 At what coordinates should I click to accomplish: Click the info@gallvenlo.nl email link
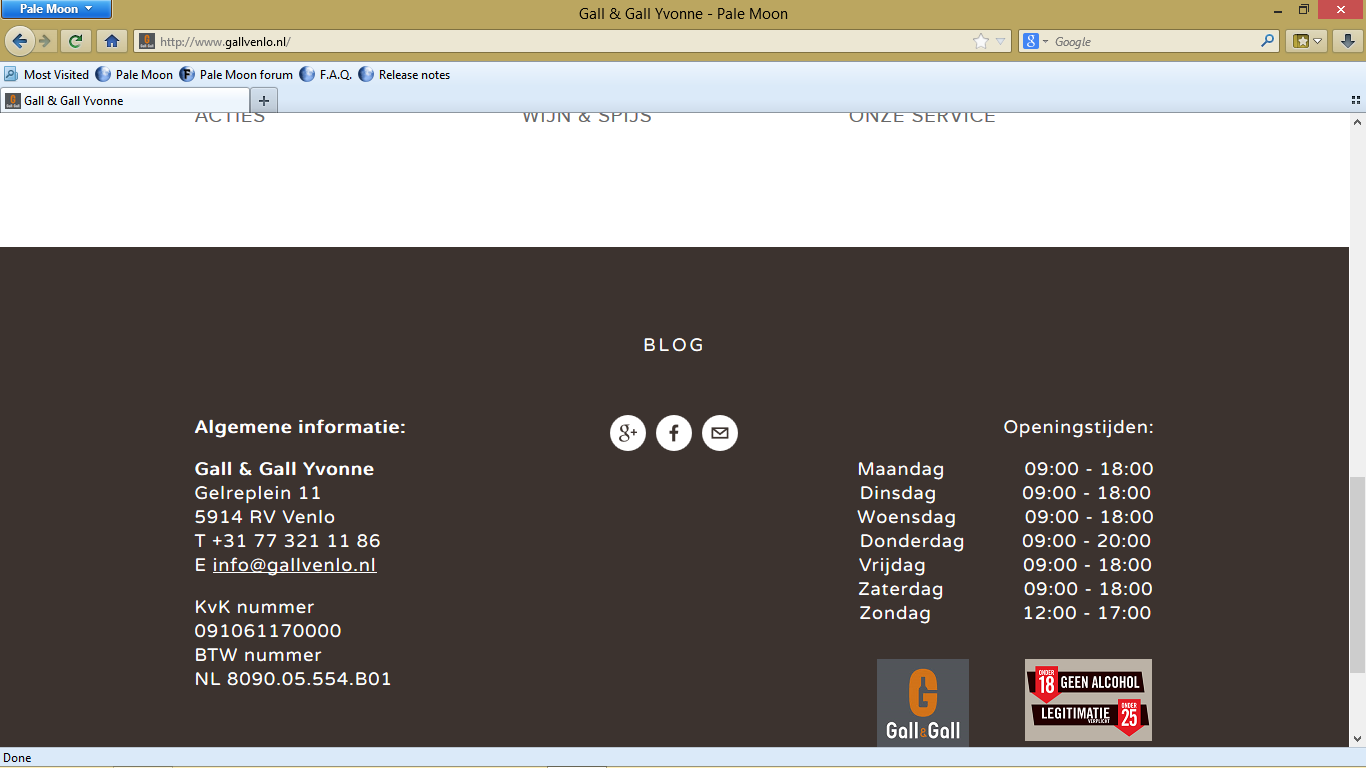tap(294, 565)
